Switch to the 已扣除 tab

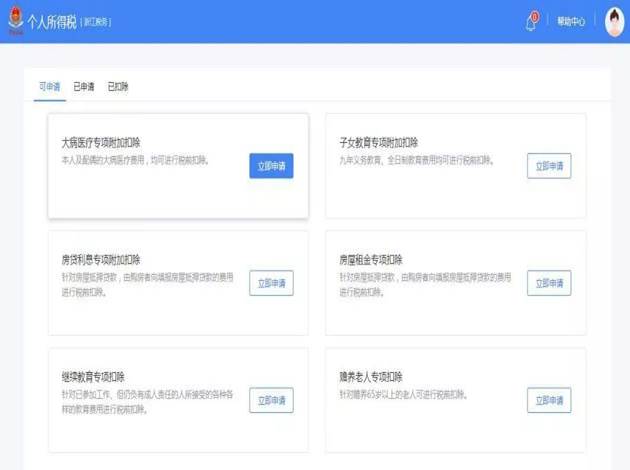click(118, 87)
